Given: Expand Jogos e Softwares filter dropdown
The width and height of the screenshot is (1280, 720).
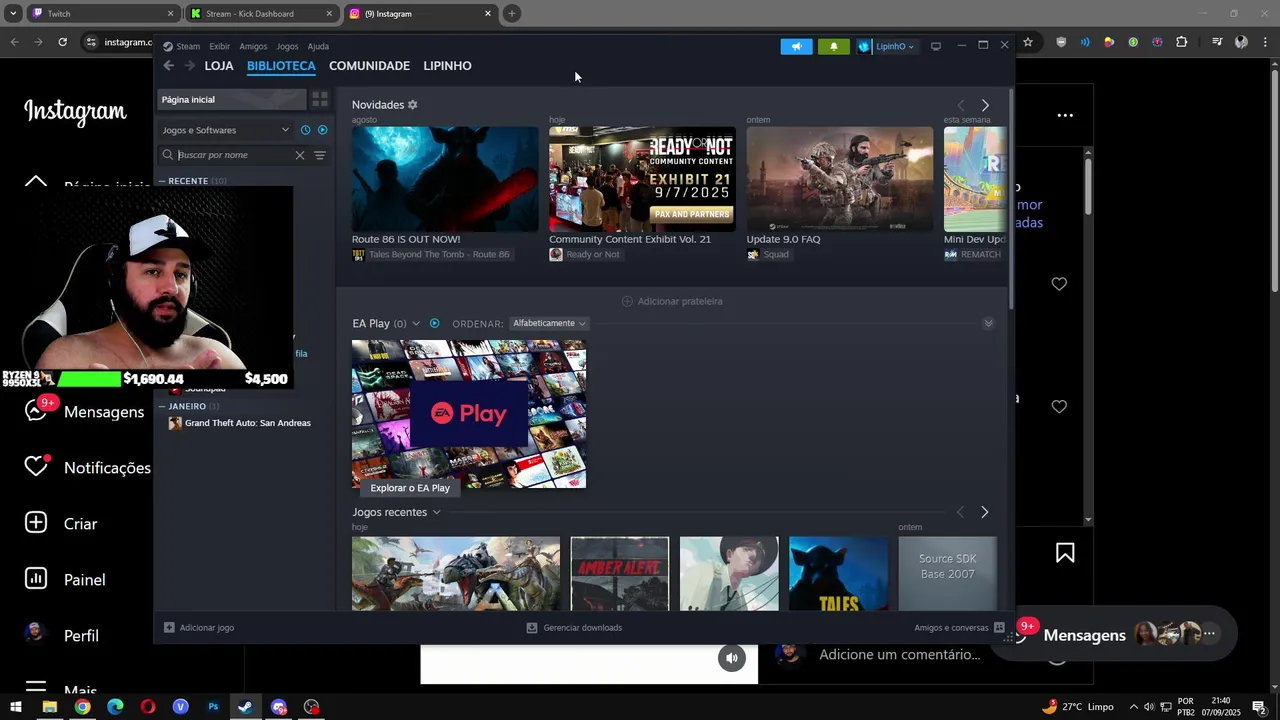Looking at the screenshot, I should 226,130.
